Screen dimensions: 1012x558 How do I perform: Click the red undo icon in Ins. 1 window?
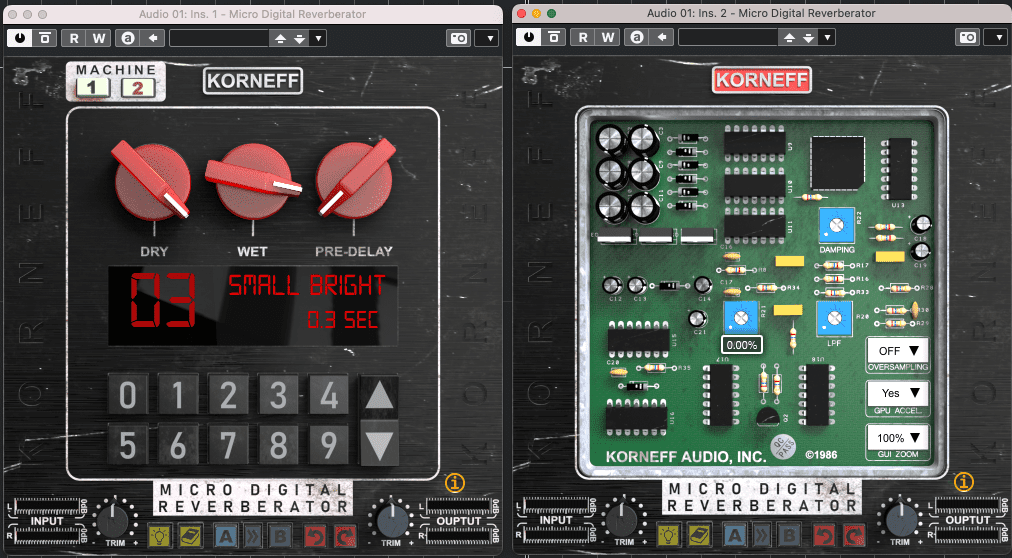point(316,535)
